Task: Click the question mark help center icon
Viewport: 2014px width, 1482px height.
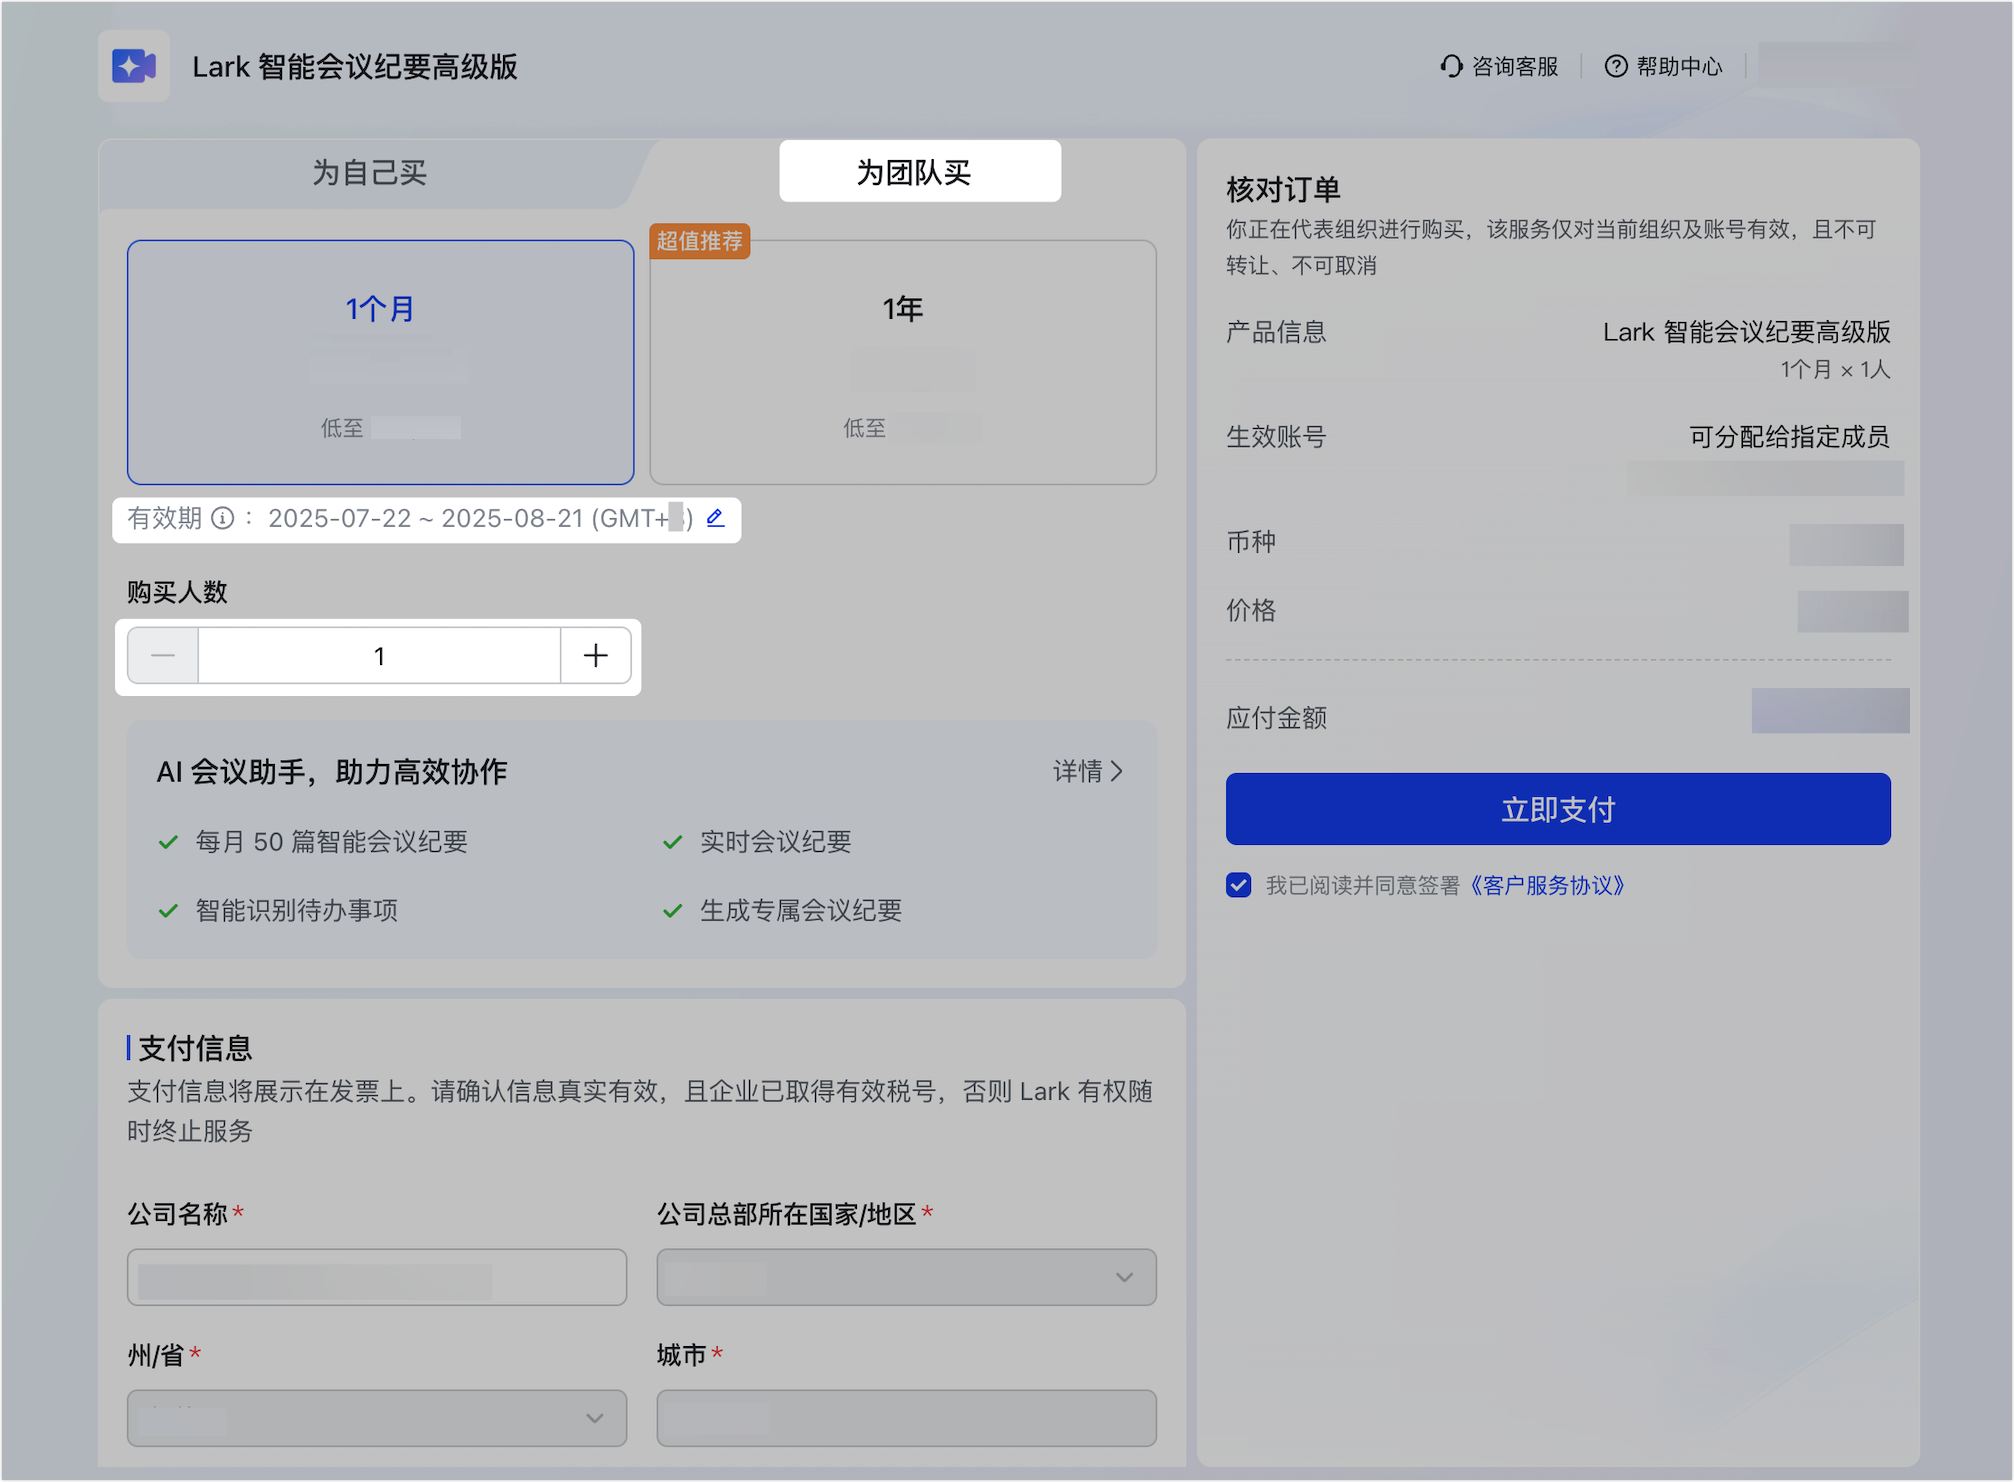Action: tap(1616, 66)
